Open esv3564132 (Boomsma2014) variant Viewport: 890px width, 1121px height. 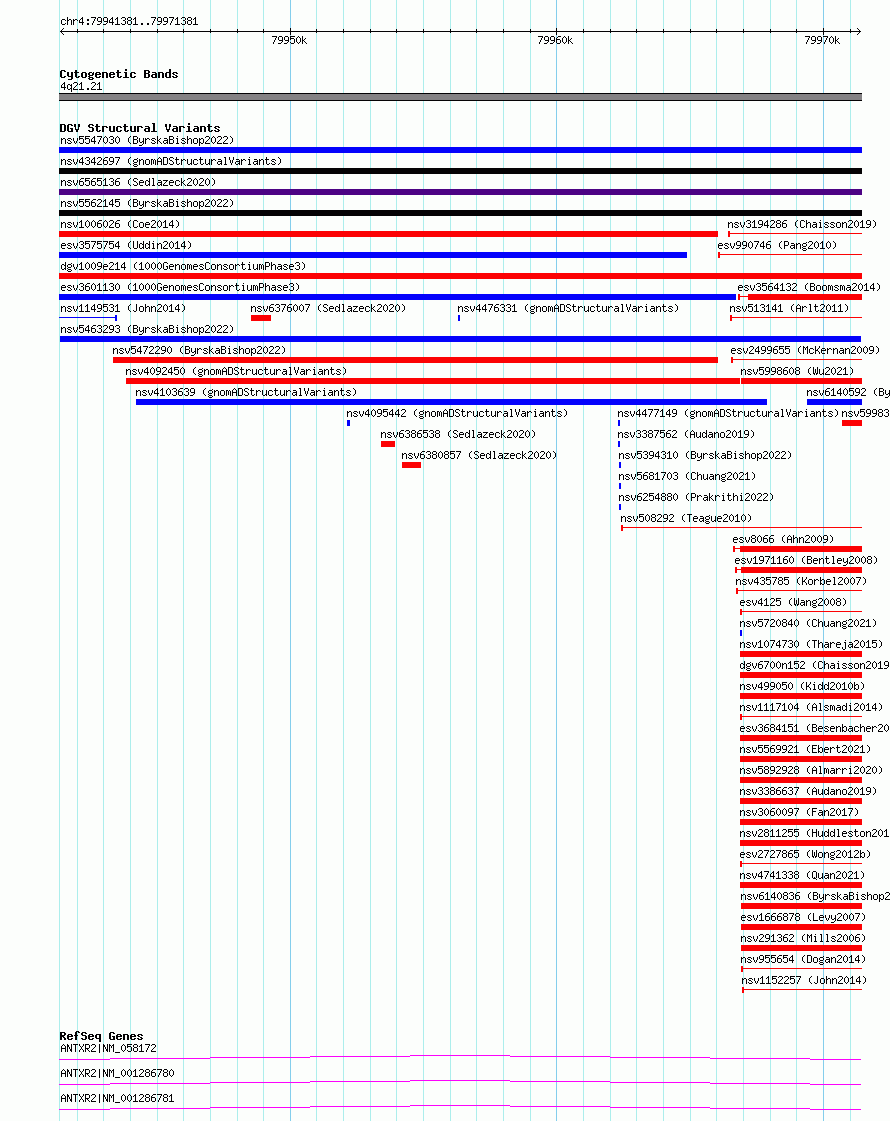[x=809, y=287]
